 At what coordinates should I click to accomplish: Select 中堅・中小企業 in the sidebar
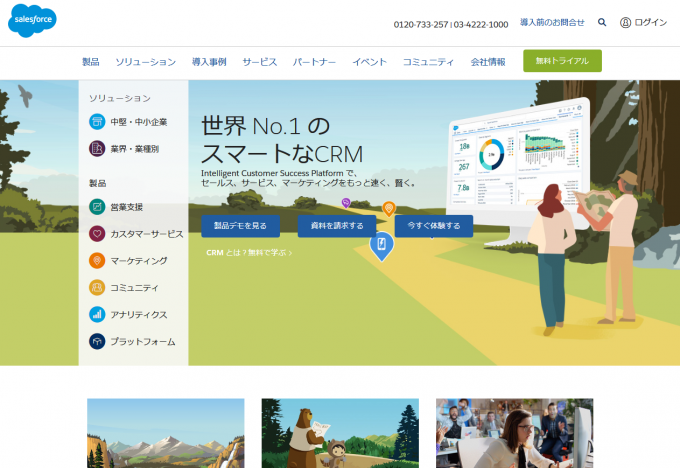[139, 122]
